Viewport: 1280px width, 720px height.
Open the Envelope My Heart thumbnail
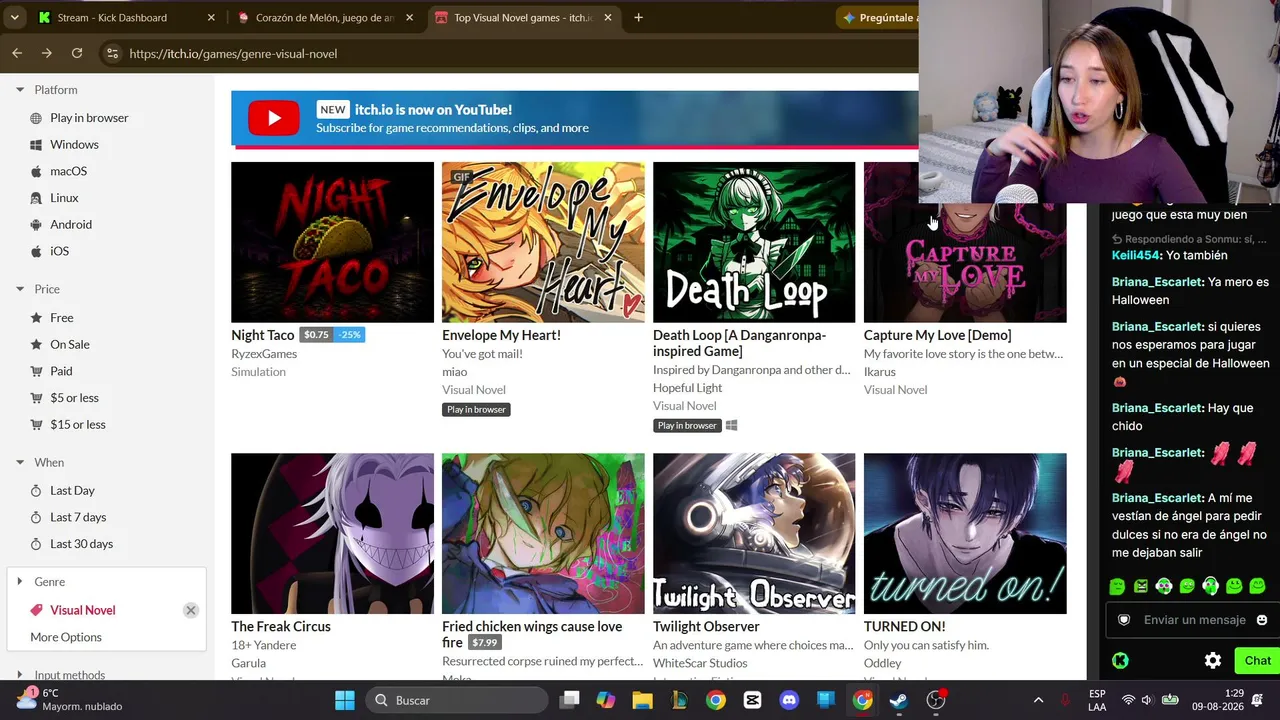(543, 242)
